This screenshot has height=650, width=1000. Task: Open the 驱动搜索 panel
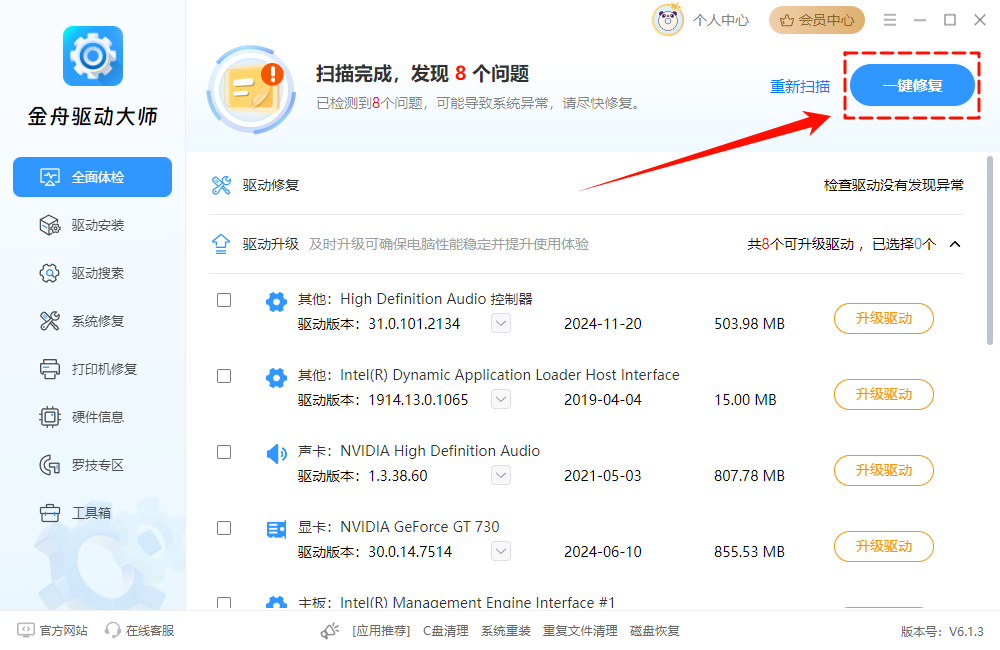coord(92,273)
